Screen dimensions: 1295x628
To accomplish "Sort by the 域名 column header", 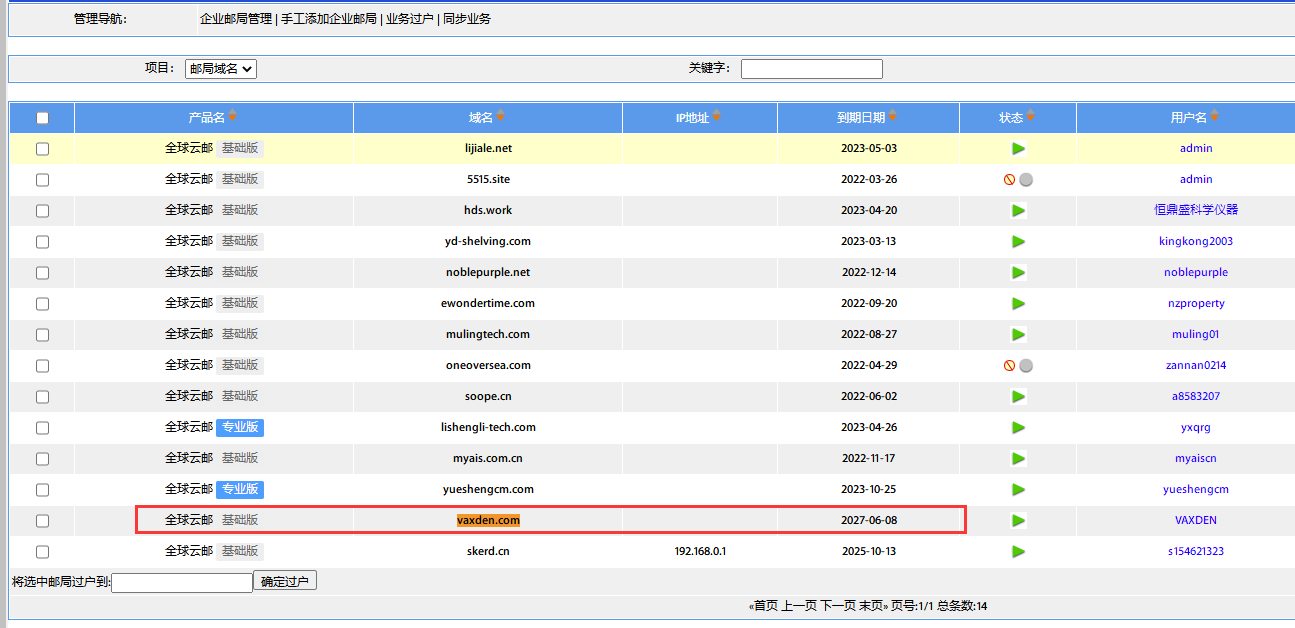I will click(481, 118).
